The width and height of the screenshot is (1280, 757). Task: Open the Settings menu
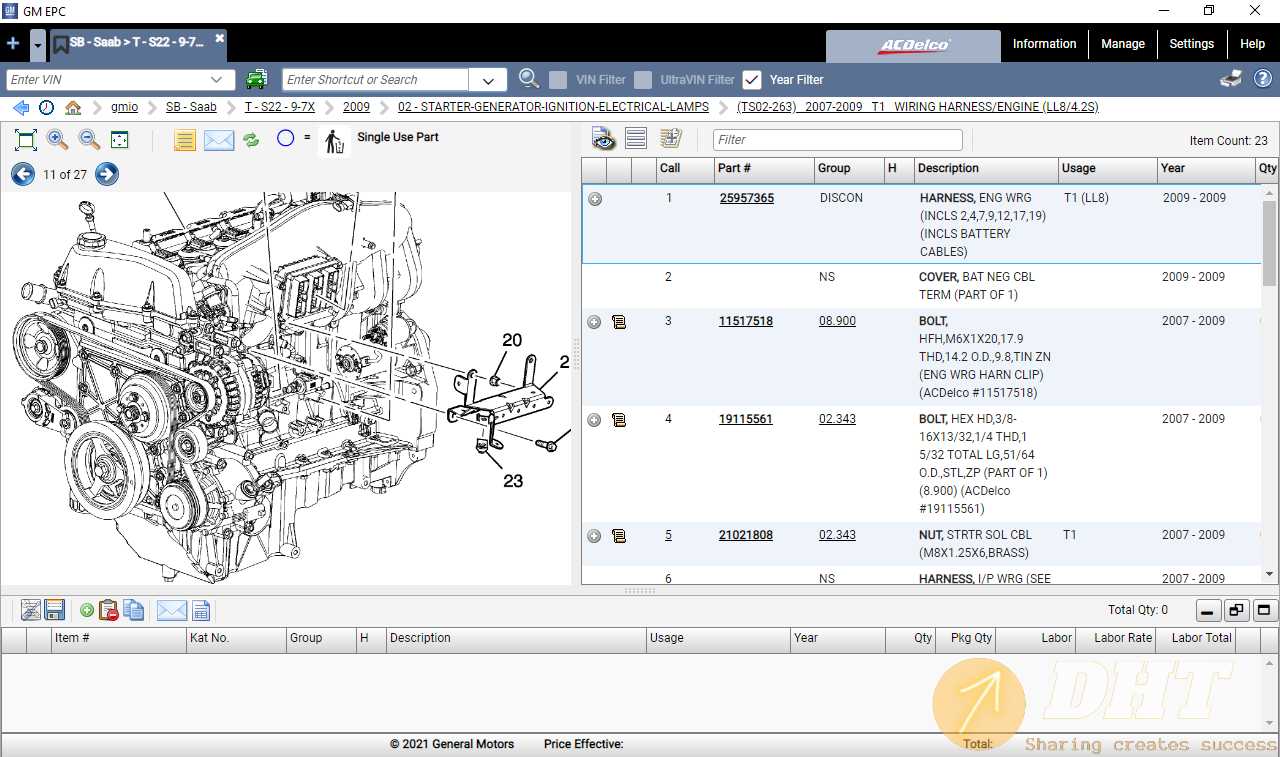pos(1191,44)
